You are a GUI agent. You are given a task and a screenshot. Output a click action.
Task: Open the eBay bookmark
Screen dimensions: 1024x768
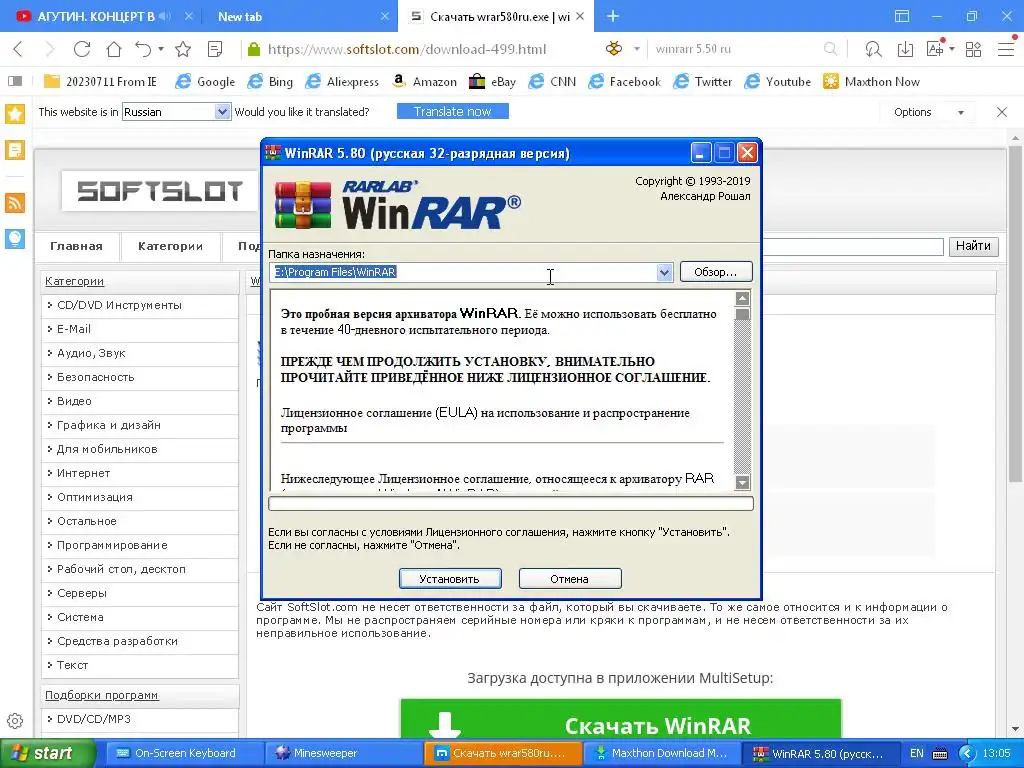pyautogui.click(x=492, y=81)
